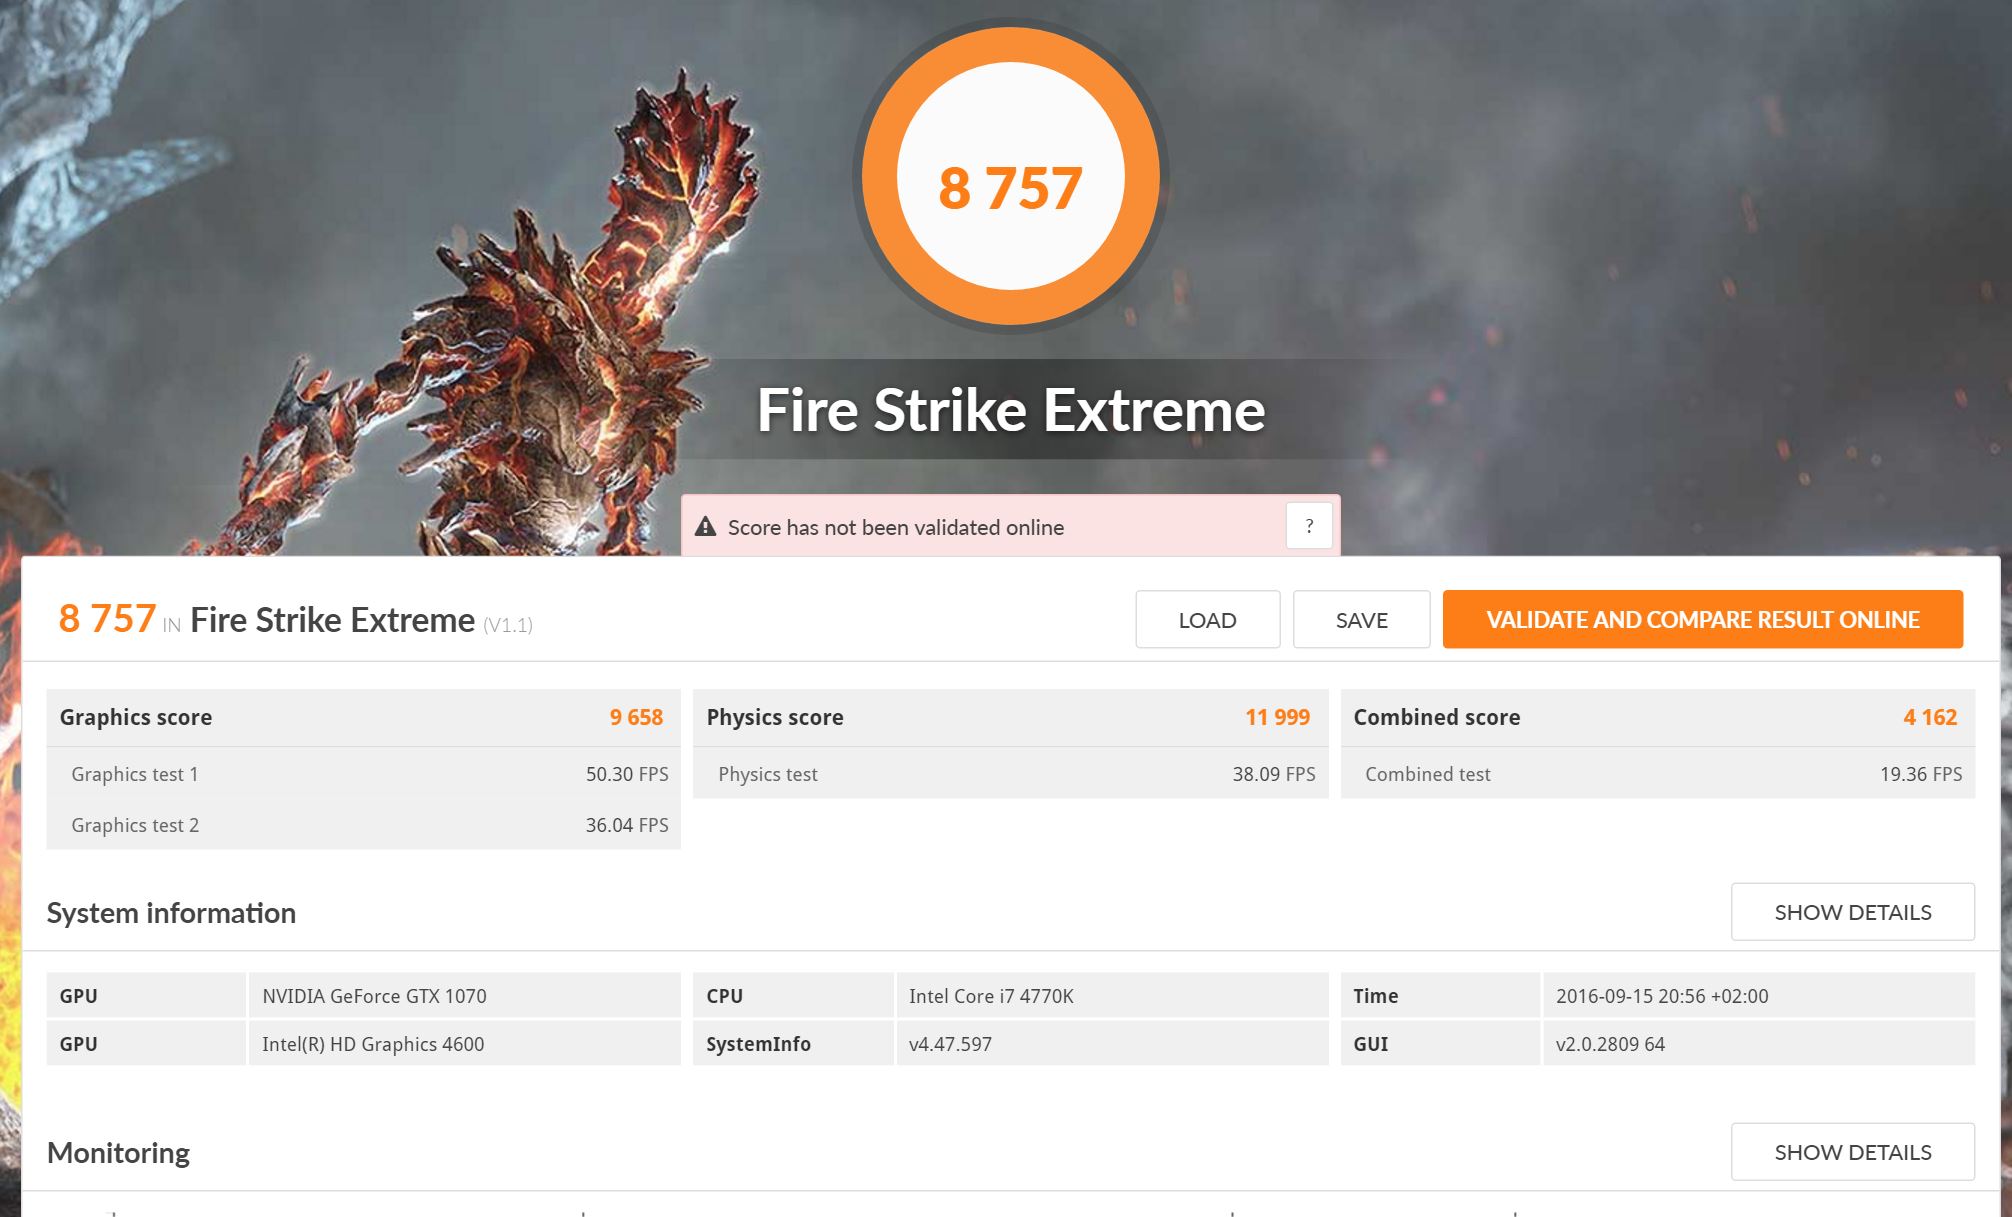Click Validate and Compare Result Online
Viewport: 2012px width, 1217px height.
(x=1702, y=620)
